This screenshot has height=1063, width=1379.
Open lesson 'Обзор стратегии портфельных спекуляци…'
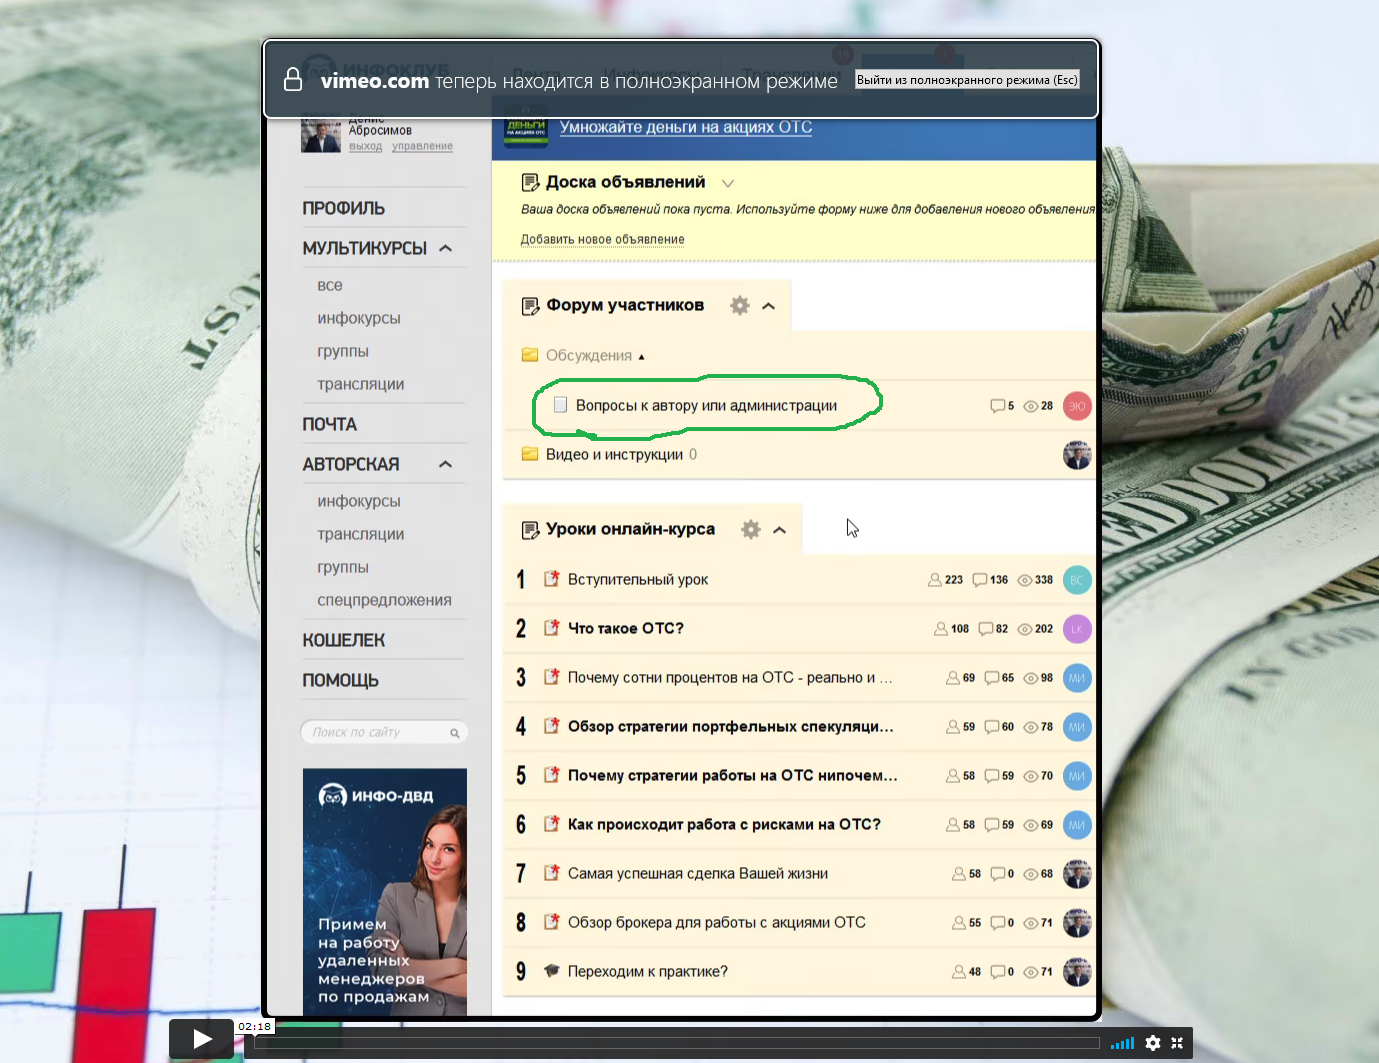coord(731,726)
